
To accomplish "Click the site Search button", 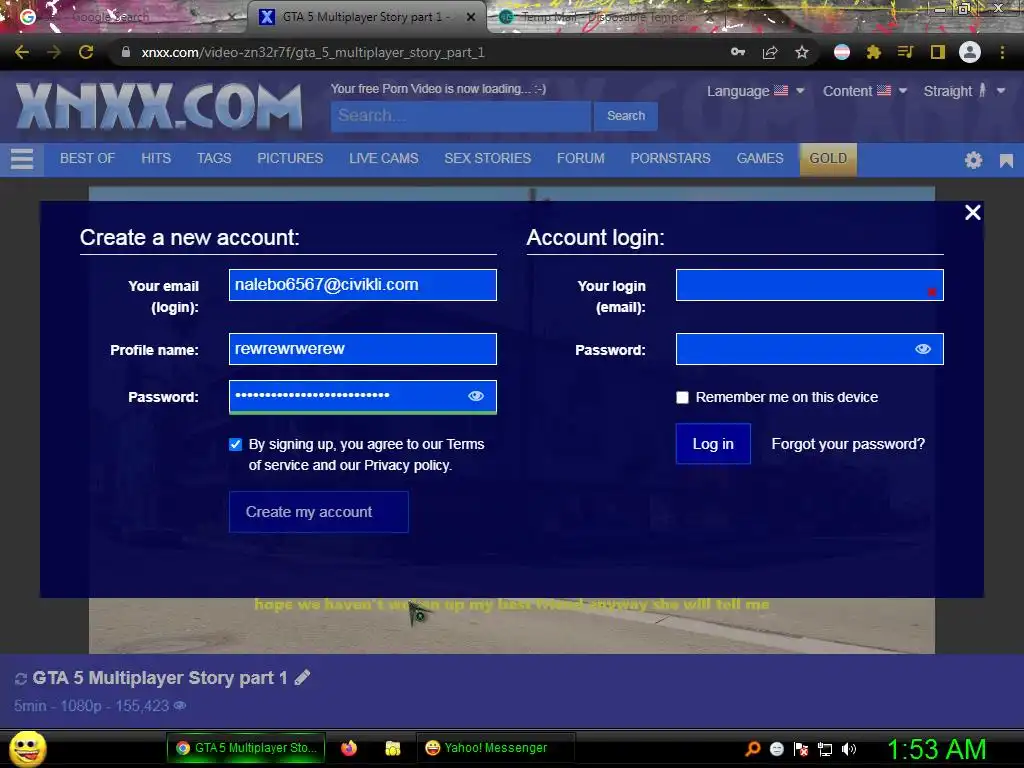I will [626, 116].
